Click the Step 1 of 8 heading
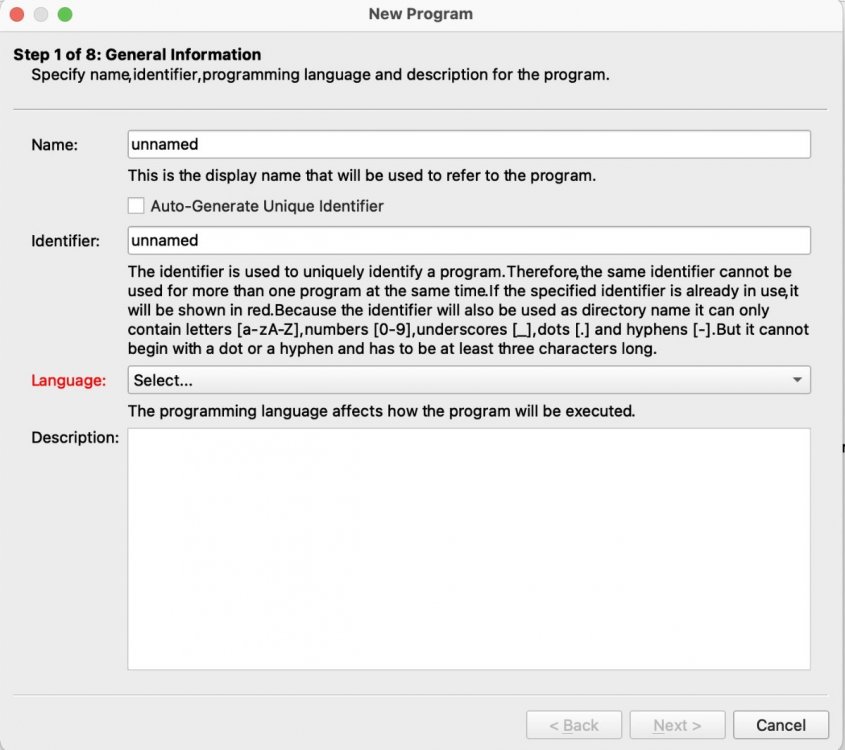Viewport: 845px width, 750px height. 137,55
